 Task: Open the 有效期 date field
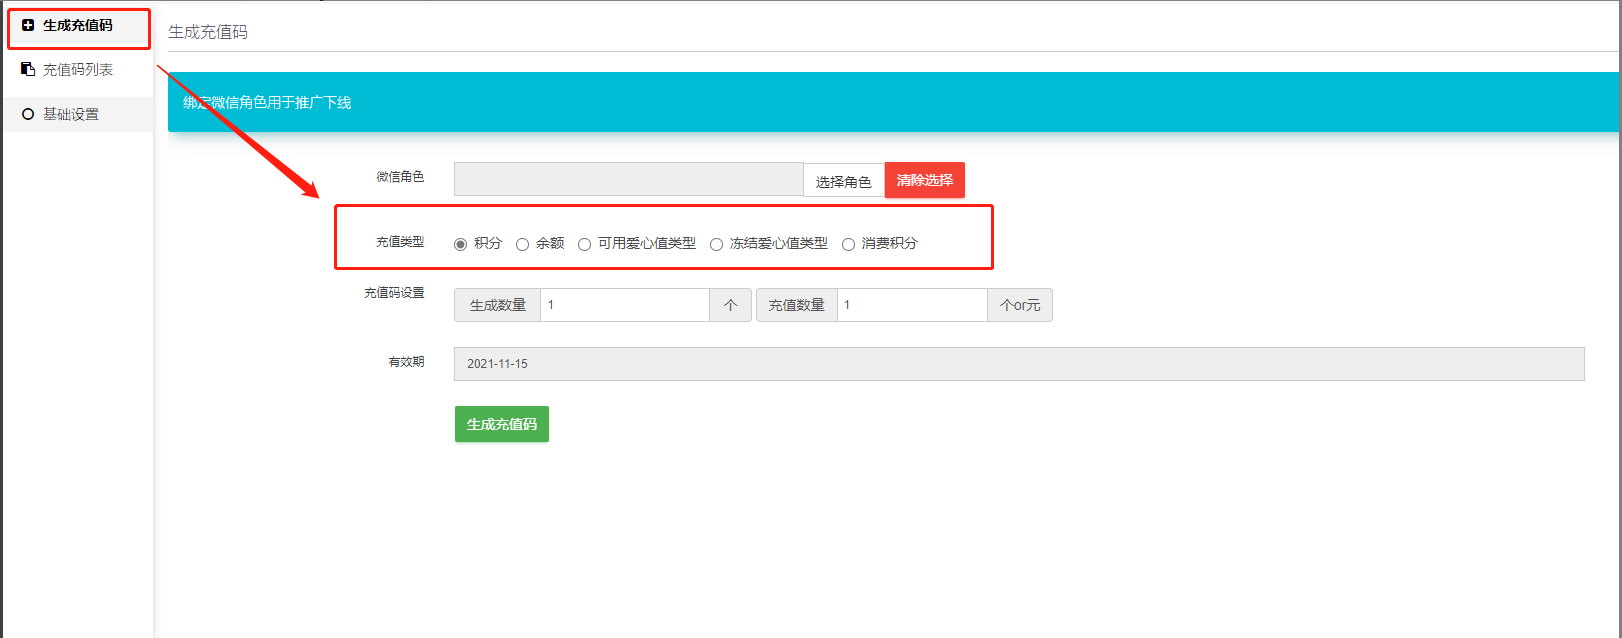coord(1018,364)
